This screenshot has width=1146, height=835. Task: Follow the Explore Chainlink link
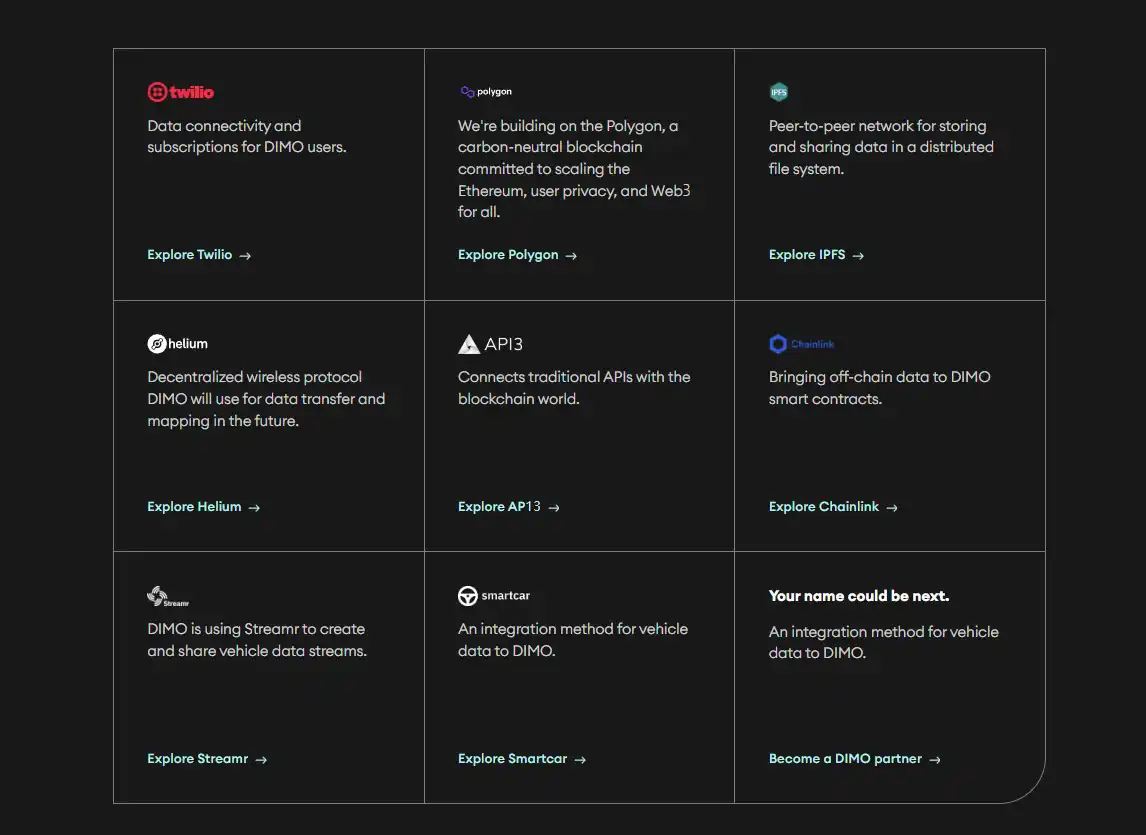(x=833, y=507)
